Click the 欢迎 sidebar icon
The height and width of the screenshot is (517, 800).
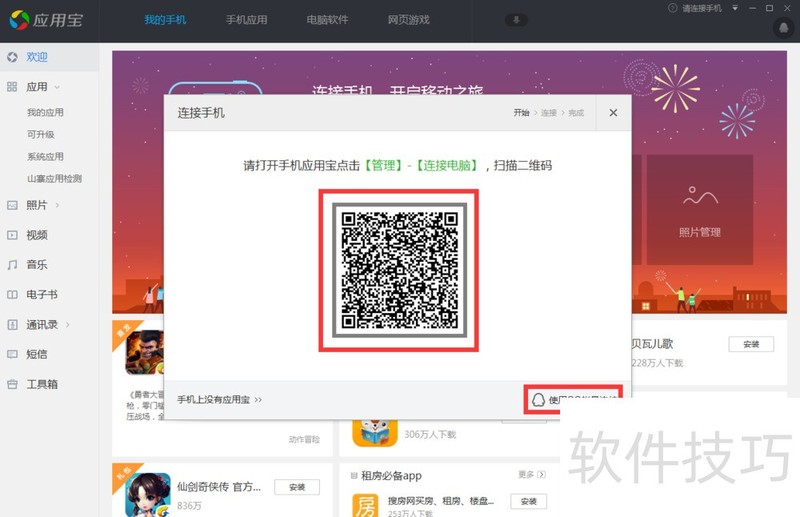[12, 57]
